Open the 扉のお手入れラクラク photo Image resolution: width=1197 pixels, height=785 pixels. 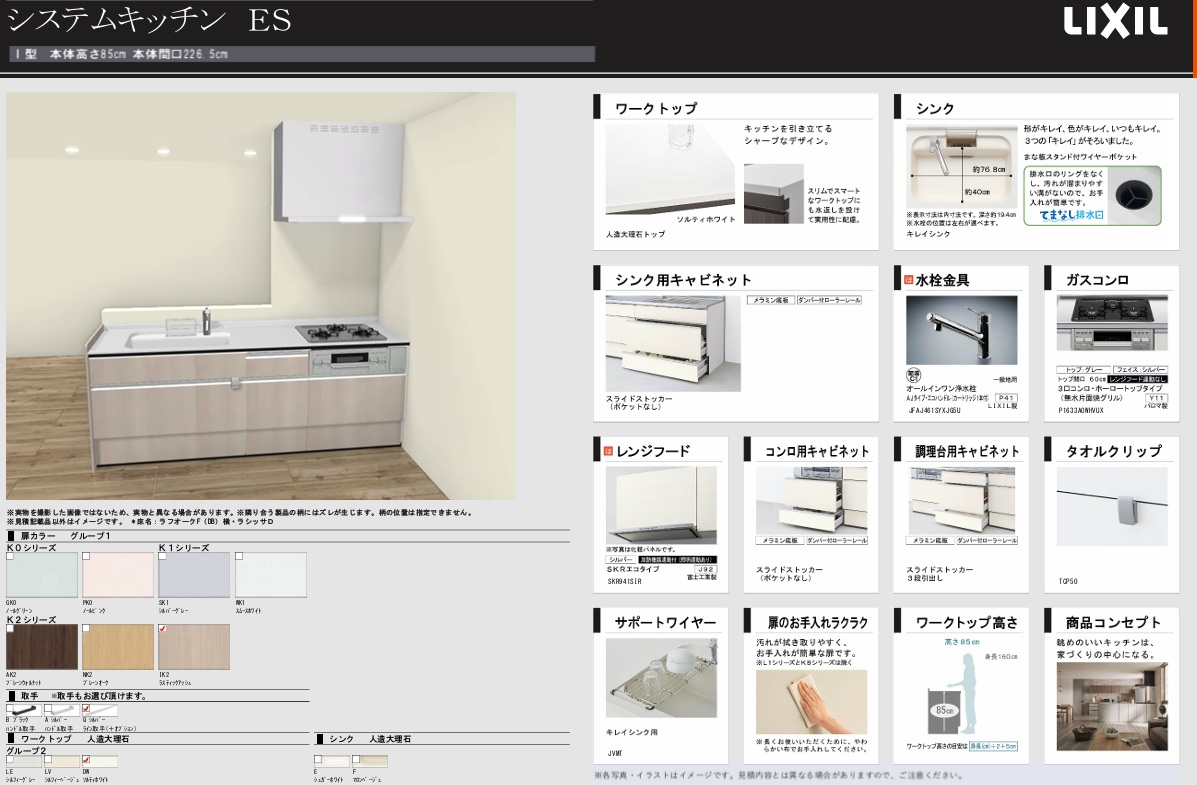811,702
